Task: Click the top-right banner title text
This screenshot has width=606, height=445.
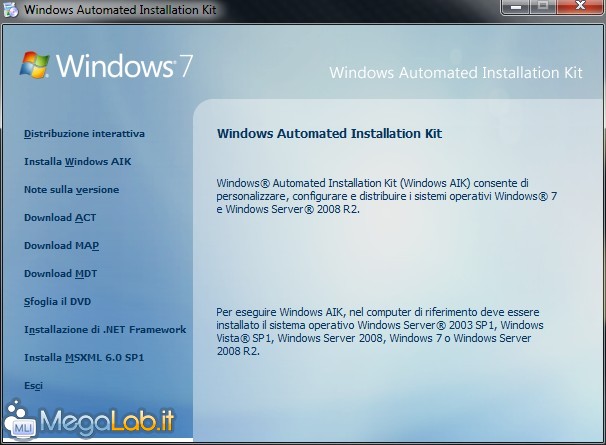Action: tap(455, 73)
